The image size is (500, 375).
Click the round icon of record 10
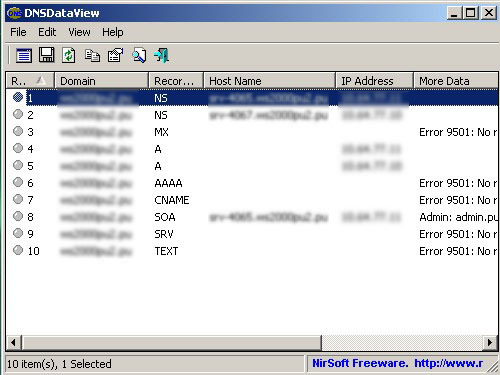(18, 250)
